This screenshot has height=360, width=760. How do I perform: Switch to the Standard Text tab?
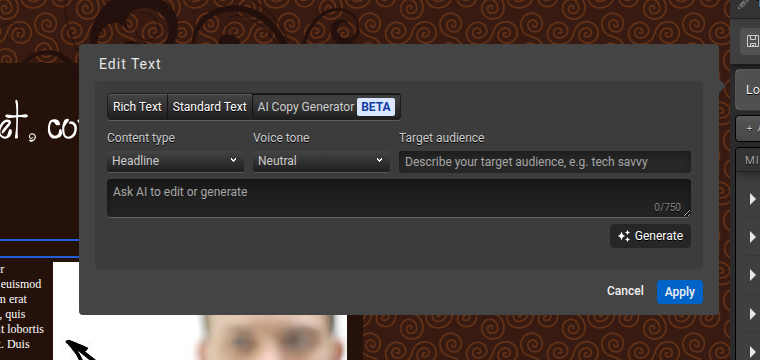point(209,107)
